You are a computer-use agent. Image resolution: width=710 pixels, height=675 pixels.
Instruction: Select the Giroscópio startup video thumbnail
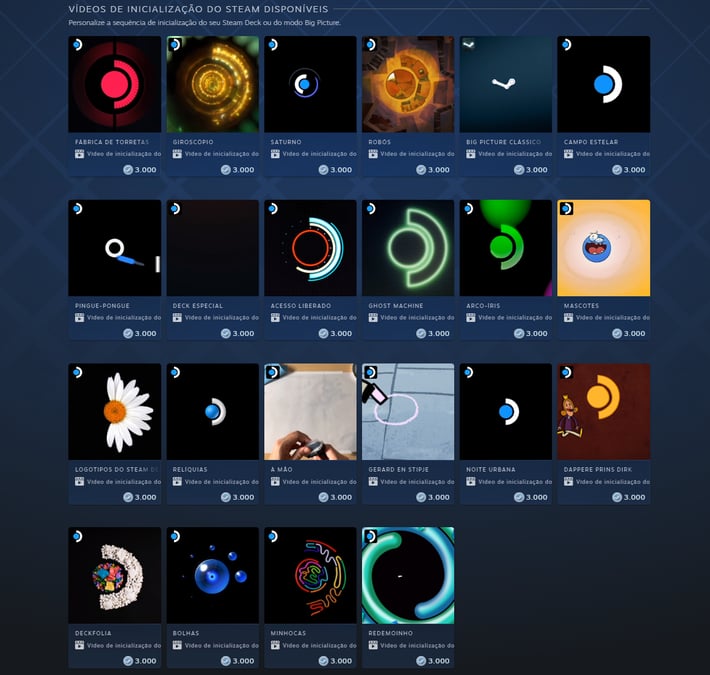[x=212, y=84]
